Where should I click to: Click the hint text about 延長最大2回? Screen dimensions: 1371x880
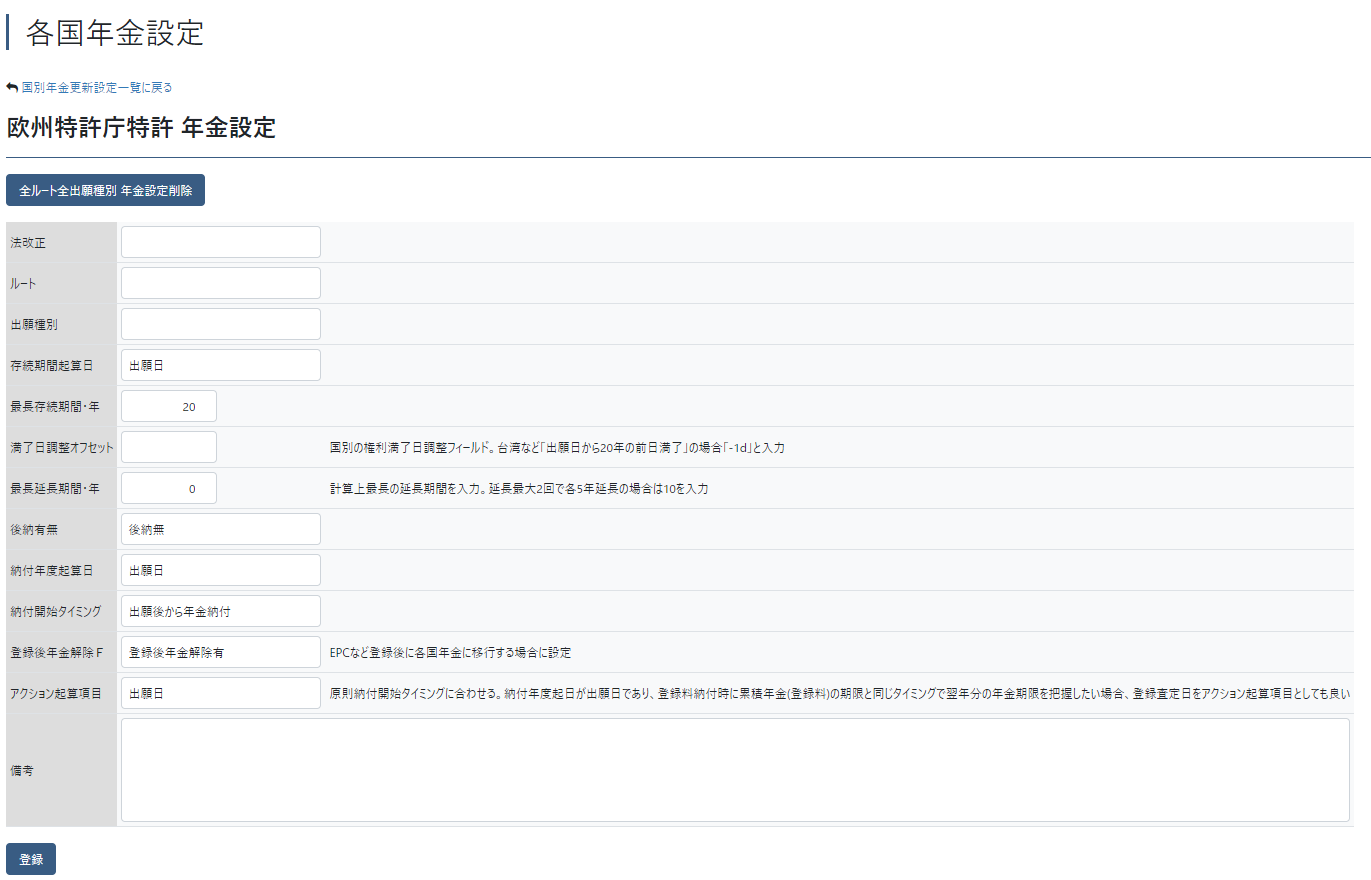pos(519,489)
